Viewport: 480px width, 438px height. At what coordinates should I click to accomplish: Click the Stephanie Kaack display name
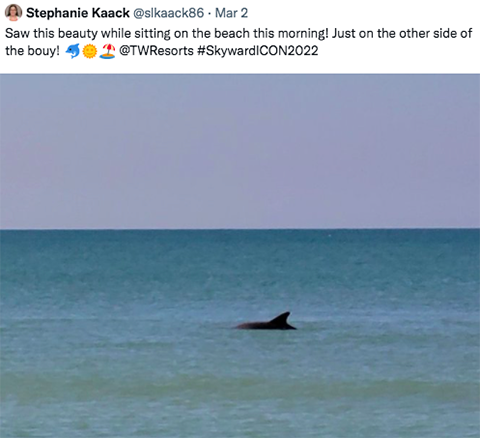(78, 13)
